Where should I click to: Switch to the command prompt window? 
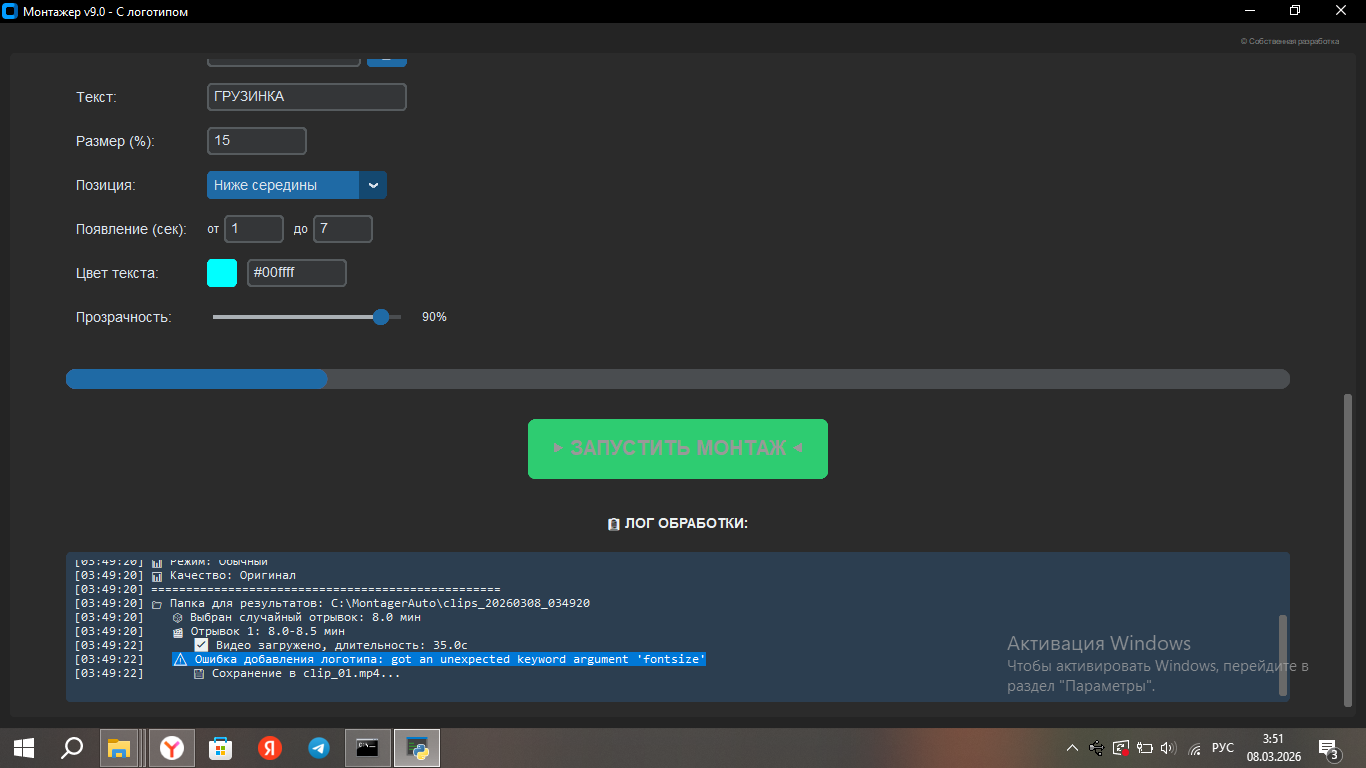(x=367, y=748)
